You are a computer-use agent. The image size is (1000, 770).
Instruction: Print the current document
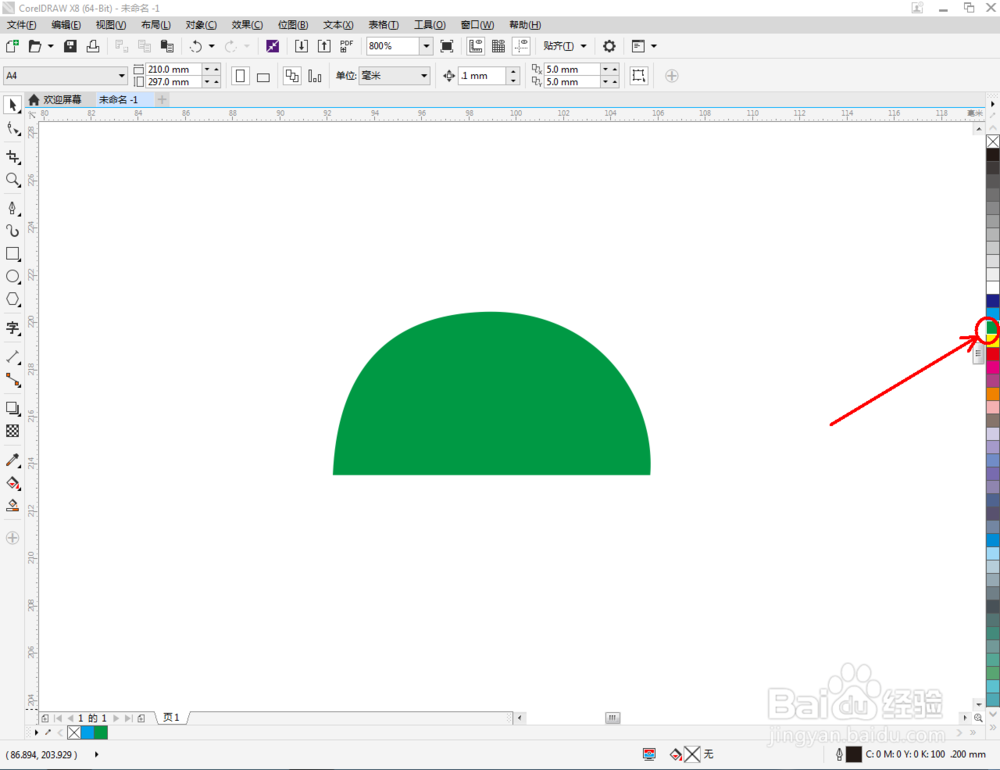pyautogui.click(x=93, y=46)
